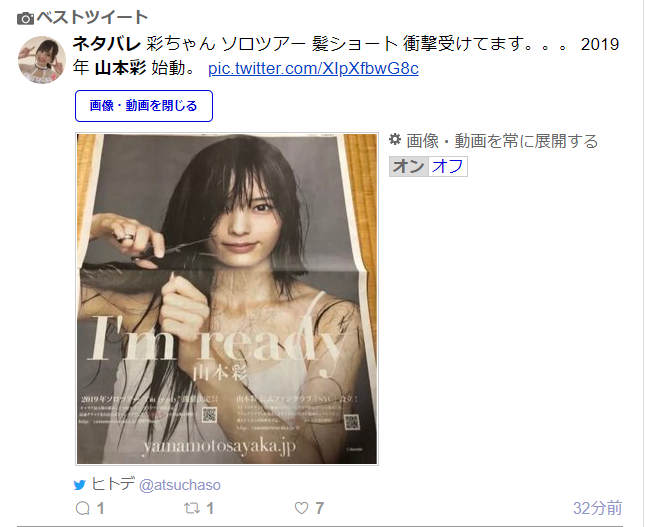The image size is (645, 527).
Task: Click the ベストツイート heading
Action: pos(92,17)
